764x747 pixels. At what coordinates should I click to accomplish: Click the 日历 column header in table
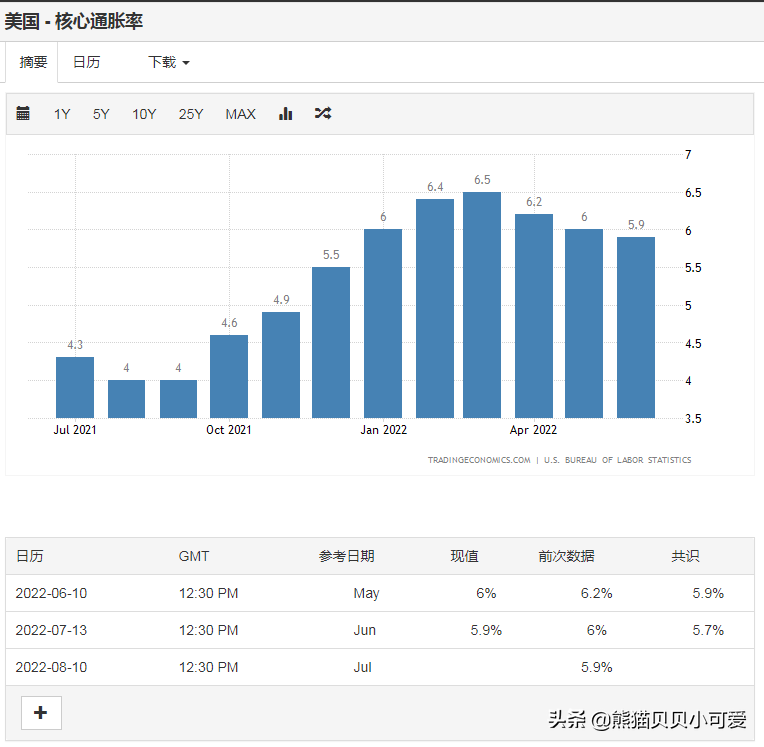30,556
